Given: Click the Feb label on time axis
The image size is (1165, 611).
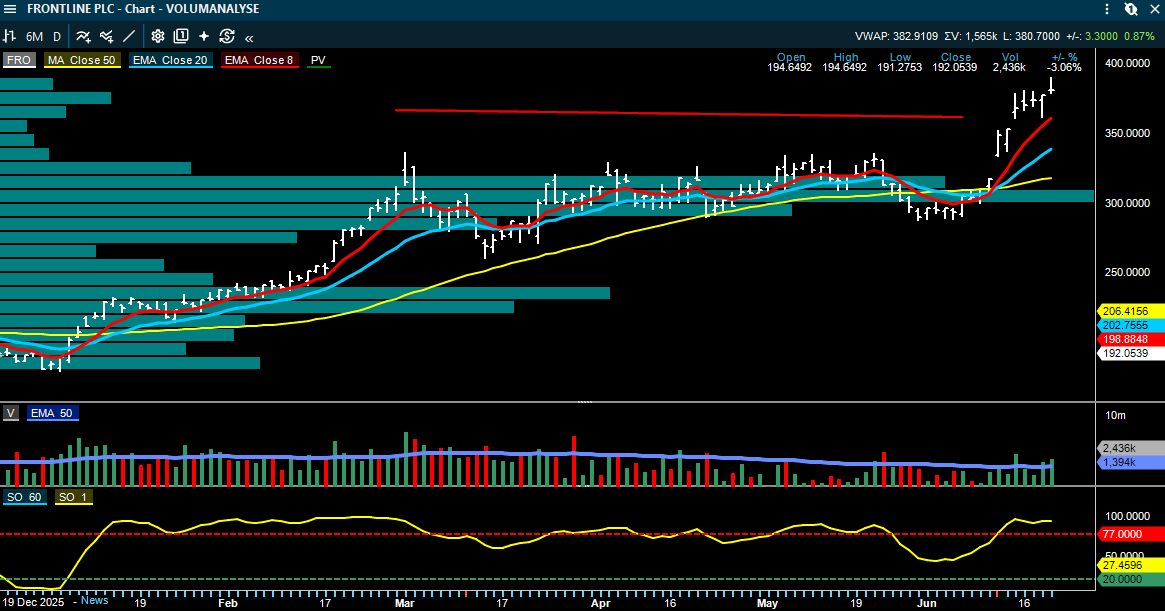Looking at the screenshot, I should pyautogui.click(x=228, y=603).
